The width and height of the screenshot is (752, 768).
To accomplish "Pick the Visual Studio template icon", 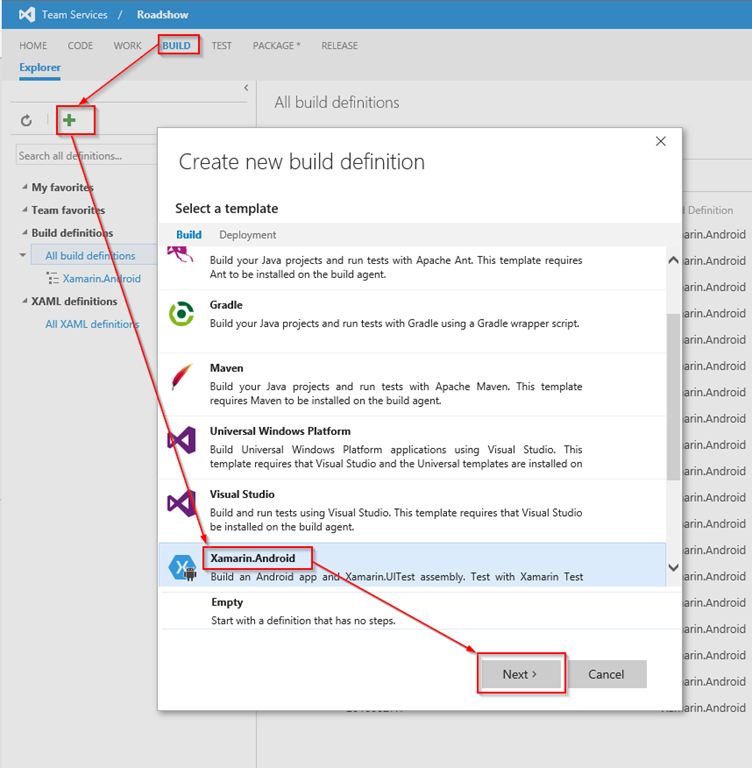I will click(x=181, y=503).
